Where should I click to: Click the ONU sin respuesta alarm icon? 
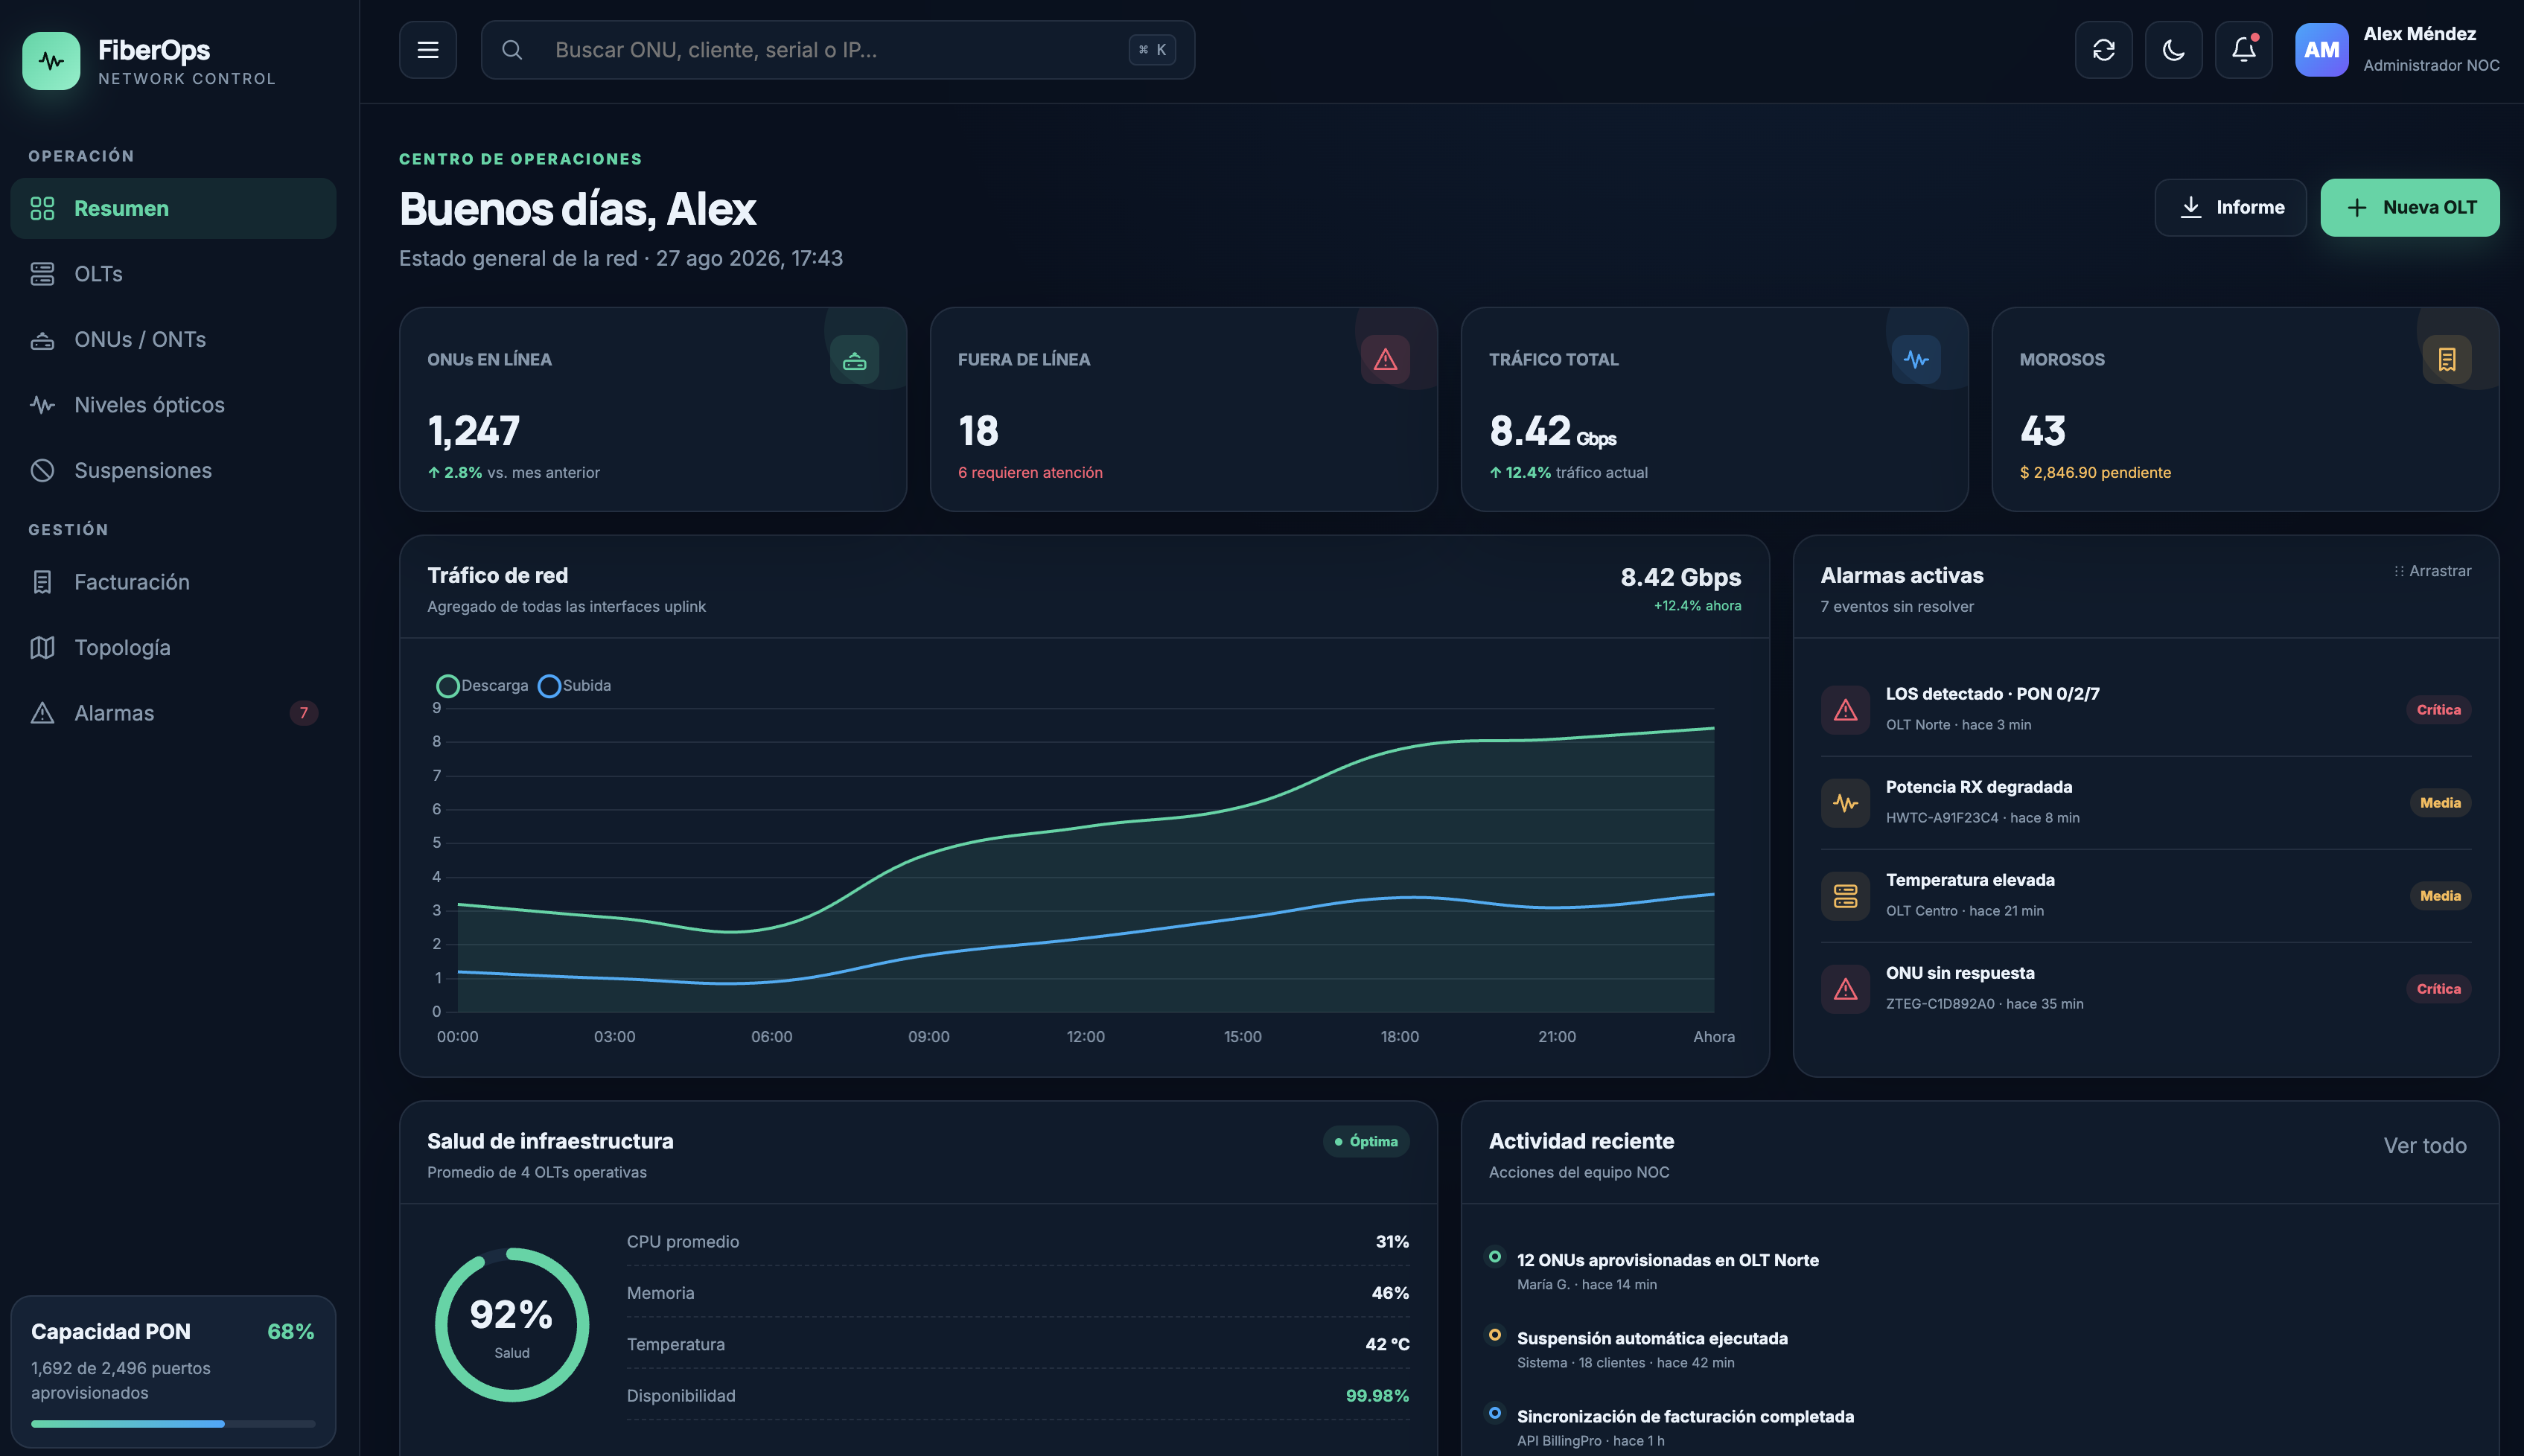click(x=1846, y=989)
